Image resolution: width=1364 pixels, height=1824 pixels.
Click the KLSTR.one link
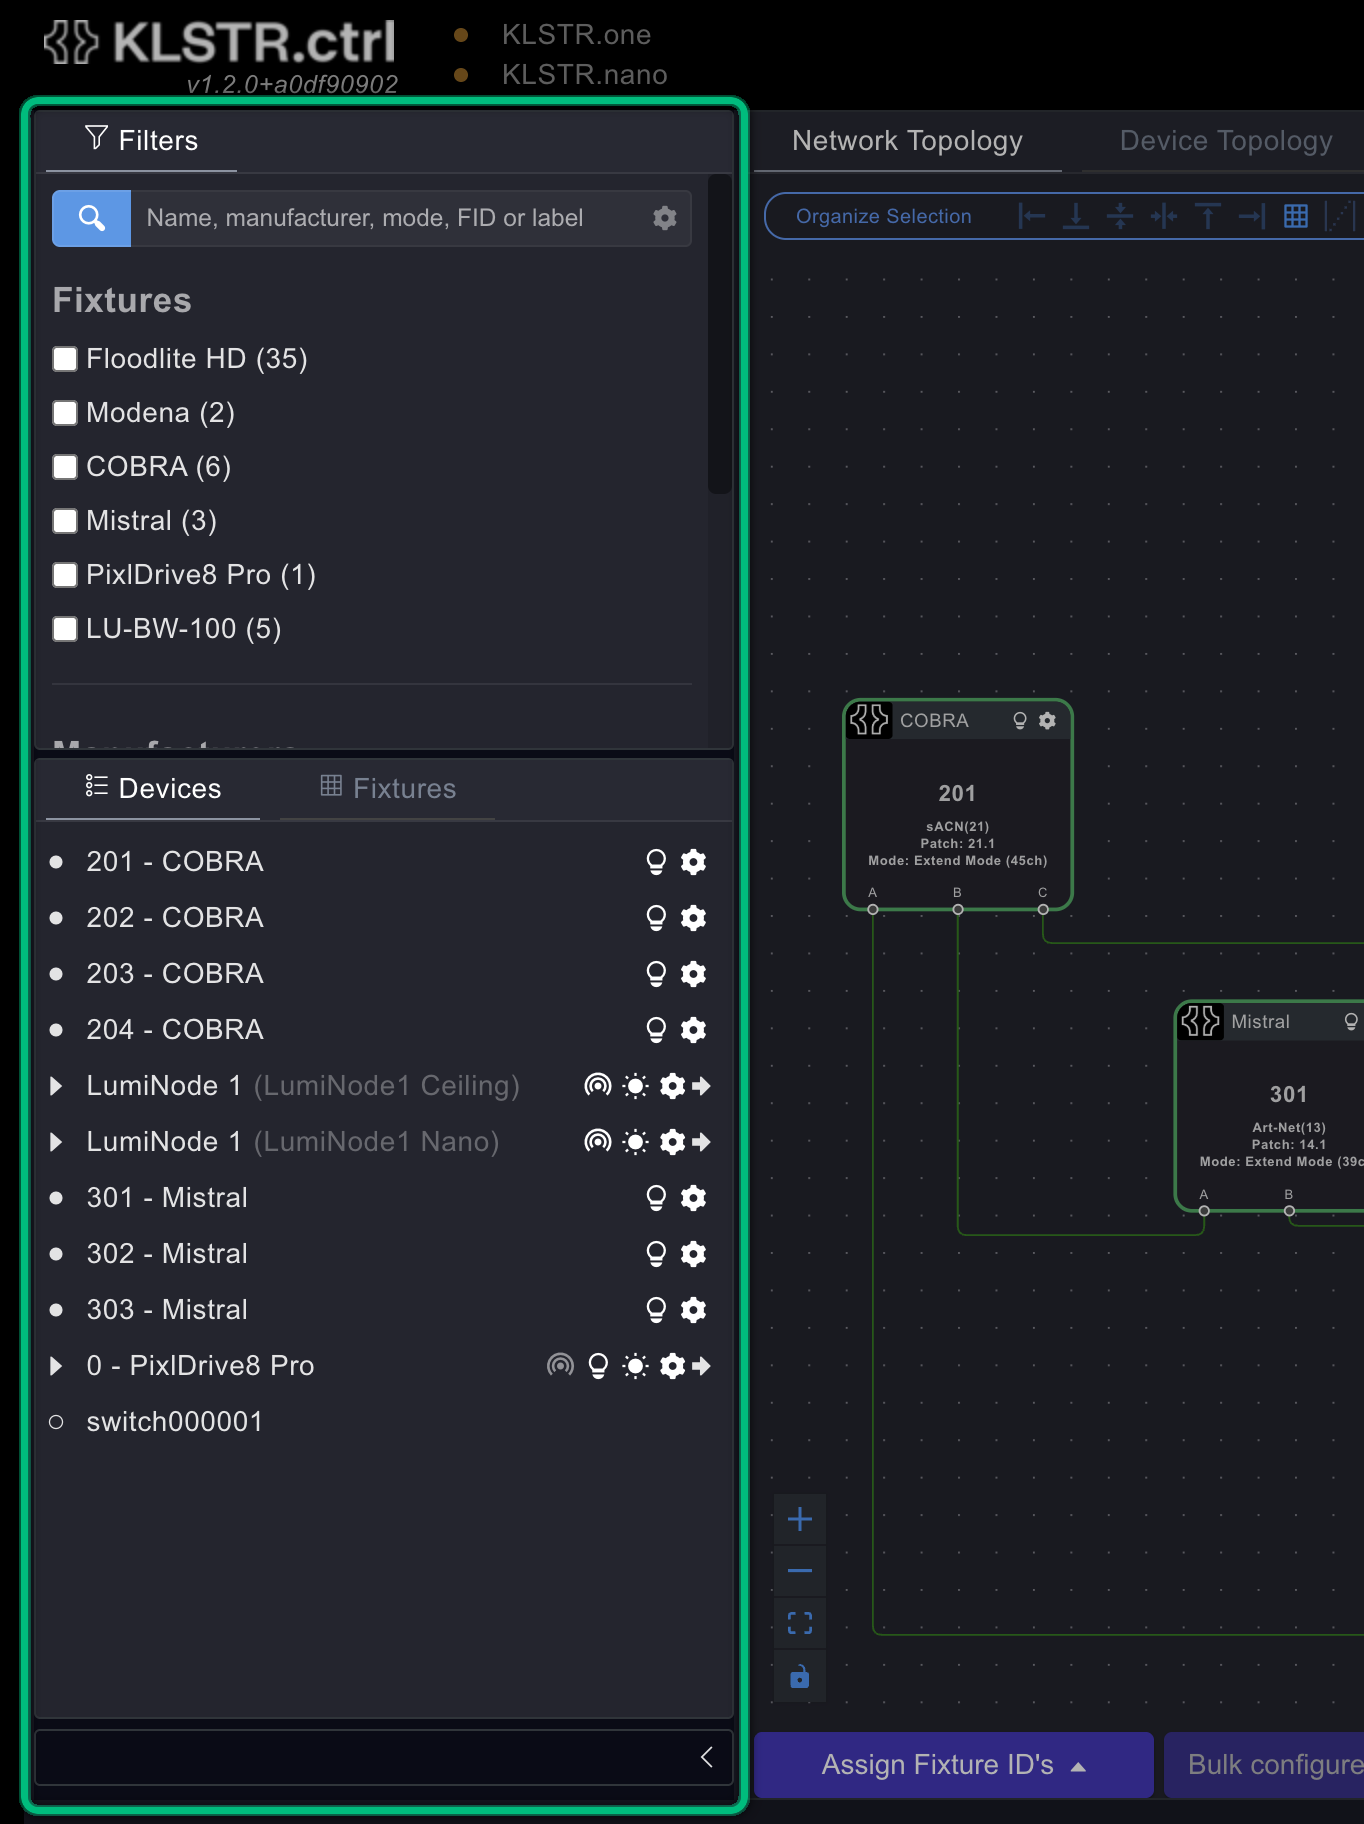[576, 35]
